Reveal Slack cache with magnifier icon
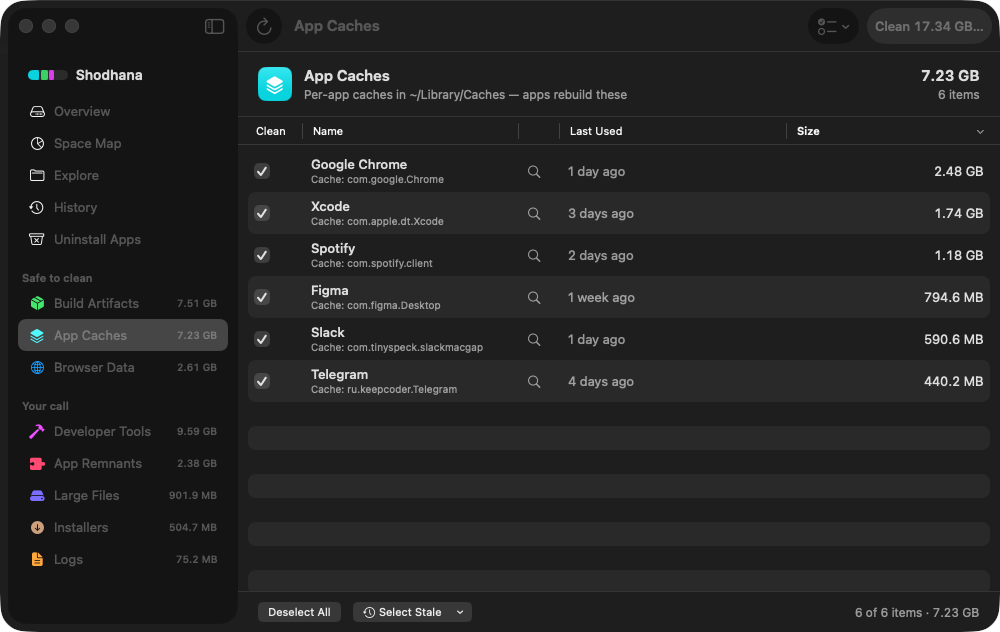The image size is (1000, 632). click(534, 340)
